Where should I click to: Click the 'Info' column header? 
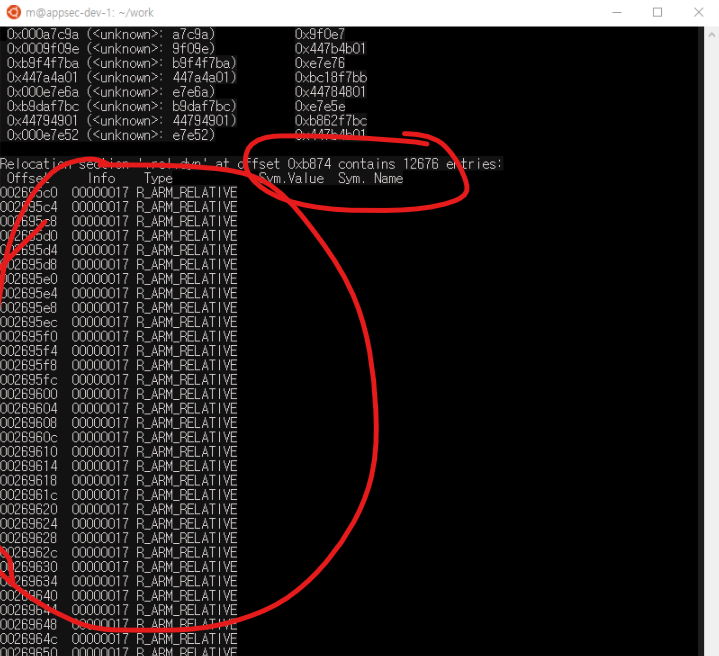pos(101,178)
